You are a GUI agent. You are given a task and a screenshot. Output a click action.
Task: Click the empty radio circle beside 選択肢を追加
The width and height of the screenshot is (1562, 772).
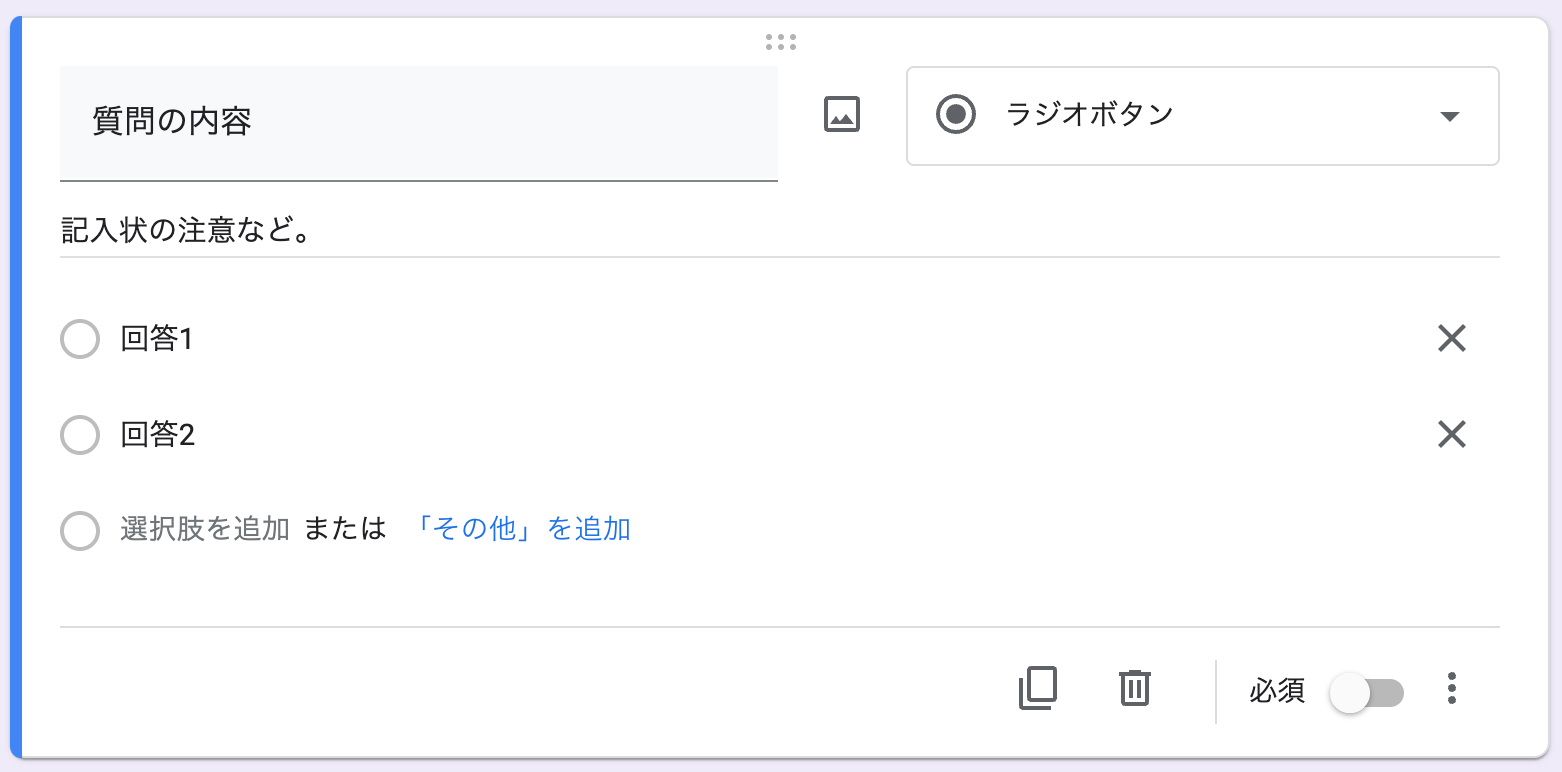pyautogui.click(x=80, y=531)
